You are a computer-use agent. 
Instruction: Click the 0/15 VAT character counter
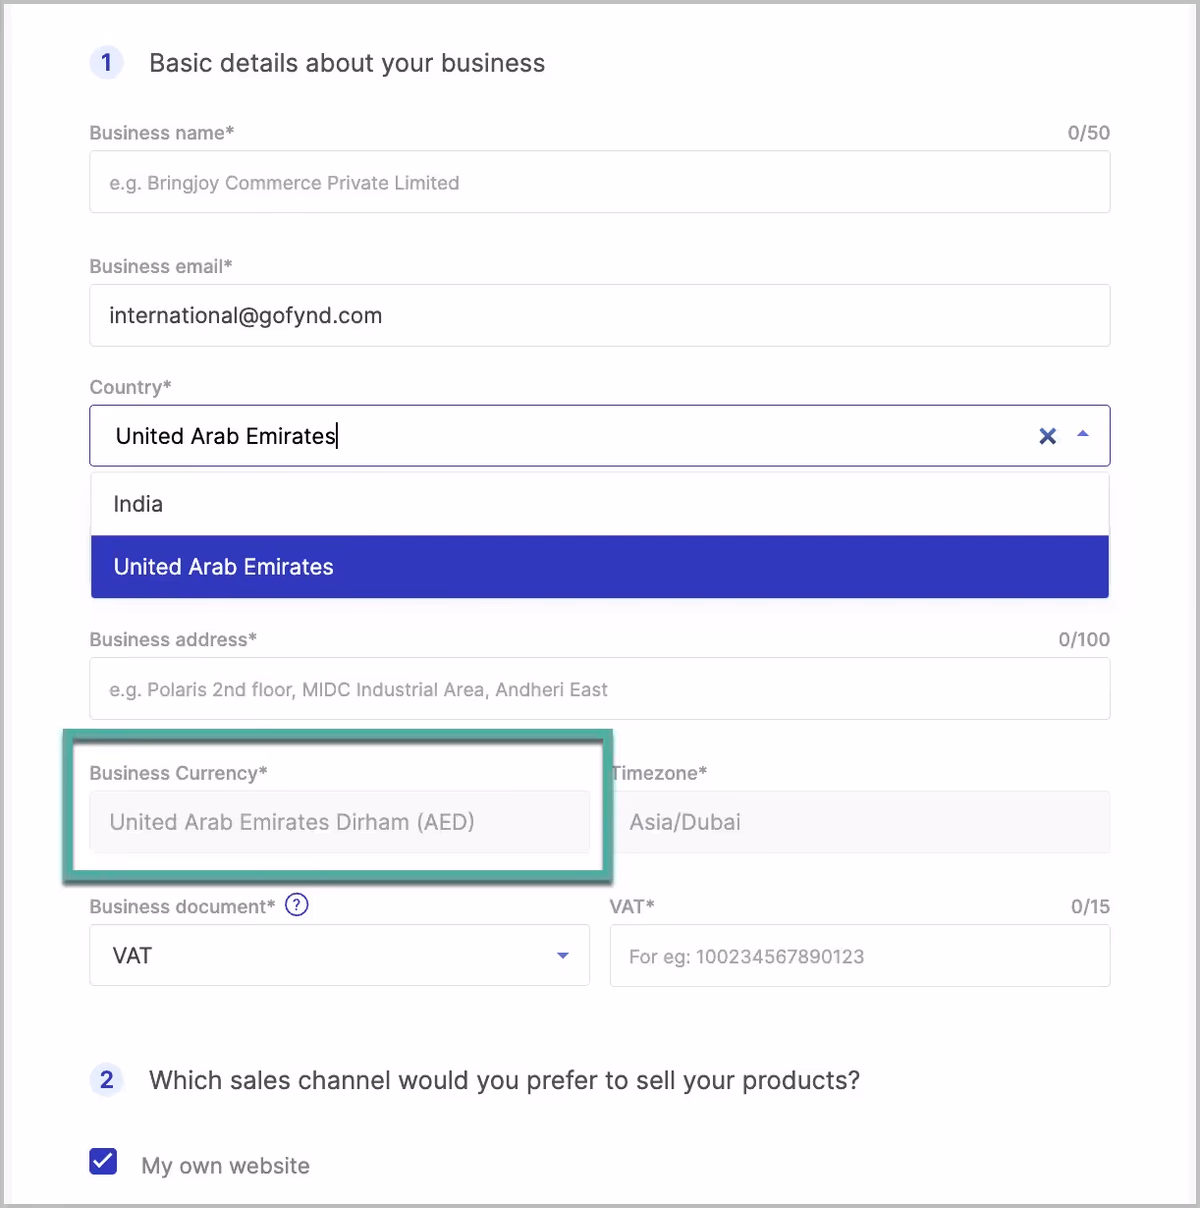pyautogui.click(x=1090, y=907)
